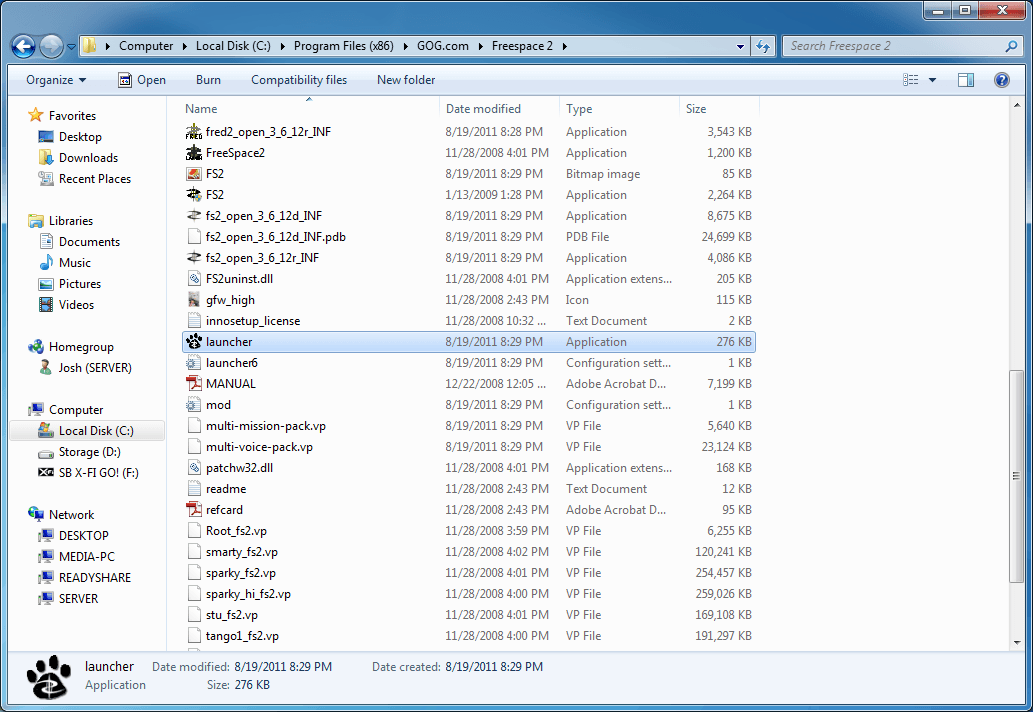Click the file list vertical scrollbar thumb
This screenshot has width=1033, height=712.
1016,476
